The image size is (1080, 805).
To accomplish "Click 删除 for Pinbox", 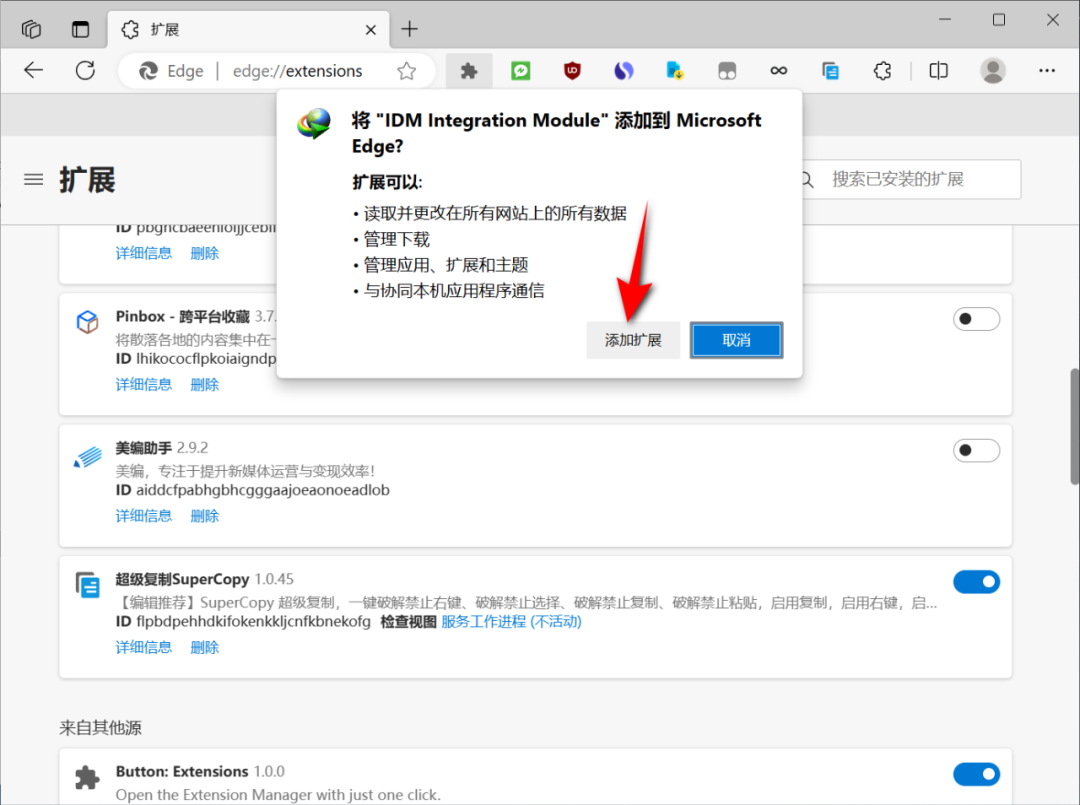I will coord(205,385).
